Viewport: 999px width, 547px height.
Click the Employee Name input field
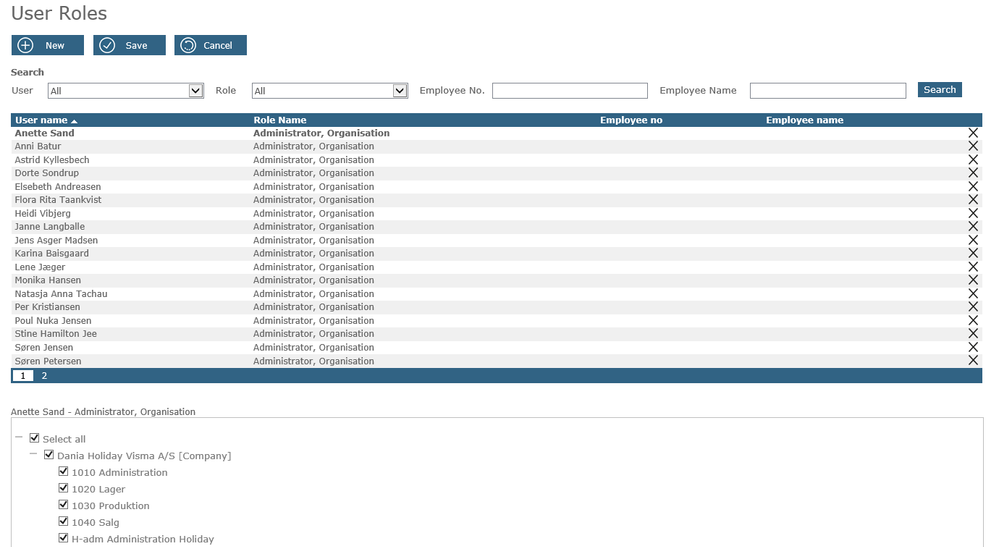[828, 90]
